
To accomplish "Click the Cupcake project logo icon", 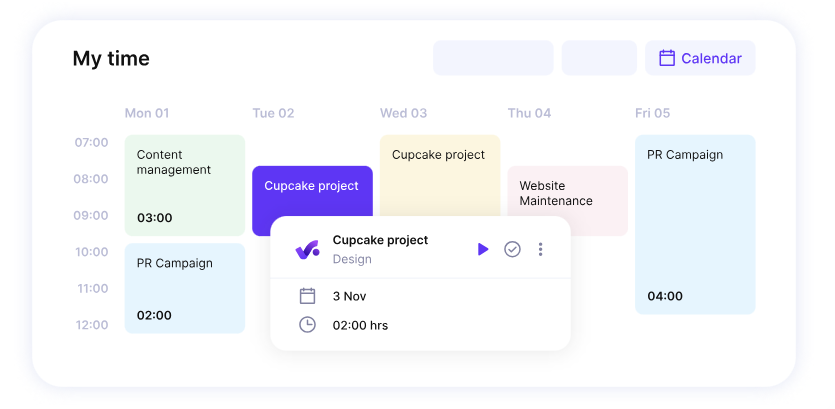I will (307, 249).
